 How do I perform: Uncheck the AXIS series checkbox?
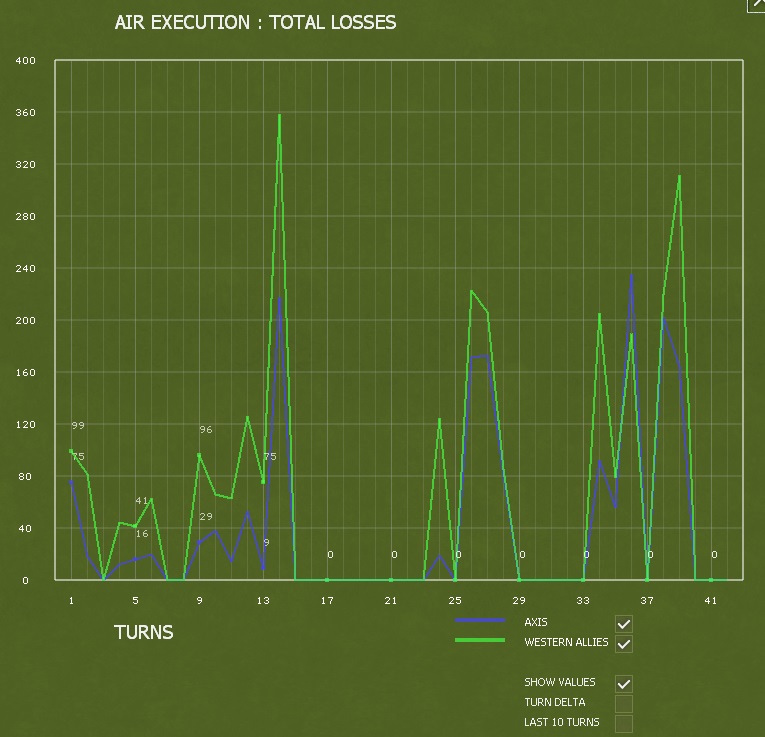[x=624, y=624]
